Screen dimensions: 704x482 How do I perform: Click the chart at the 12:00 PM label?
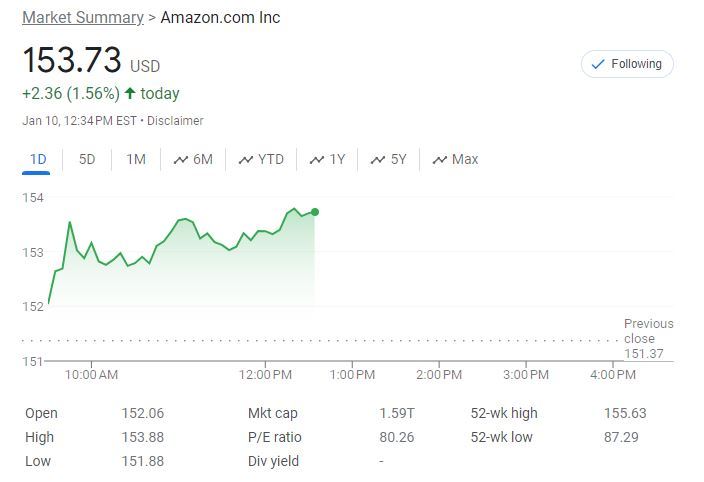point(266,375)
